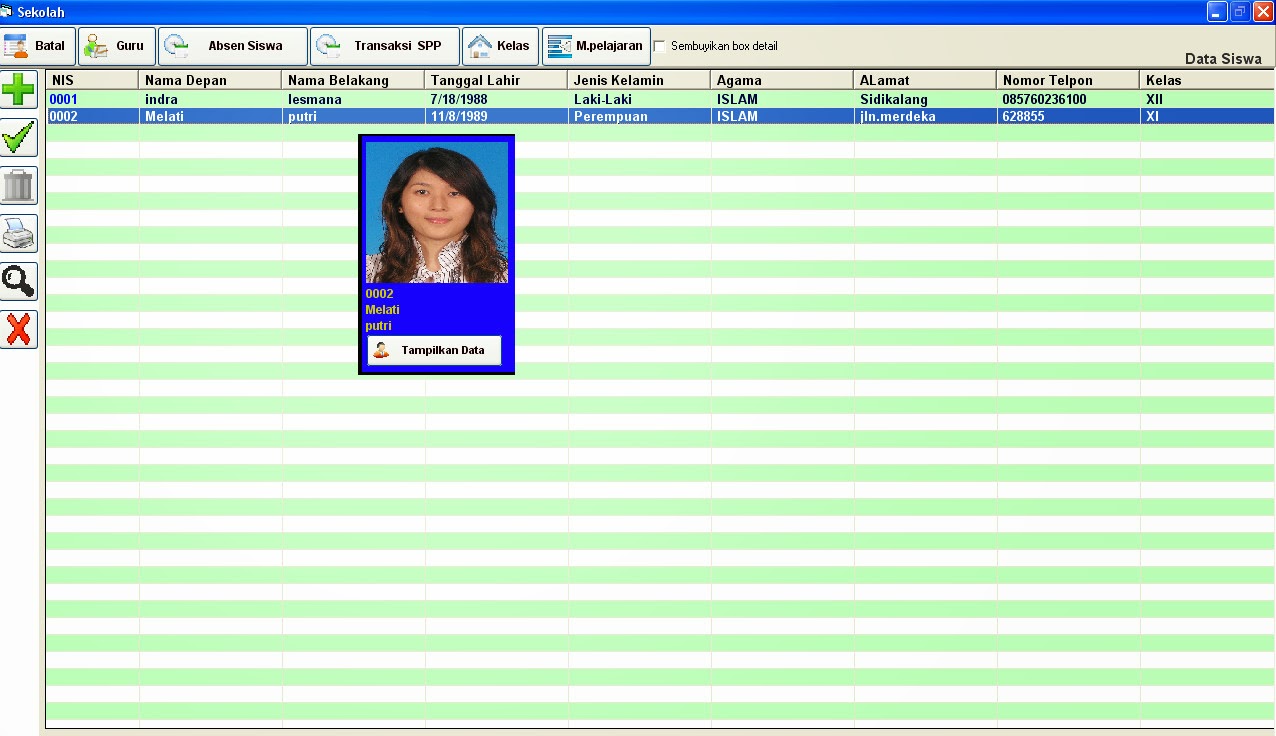Click the address cell 'Sidikalang'
The width and height of the screenshot is (1276, 736).
[x=925, y=99]
